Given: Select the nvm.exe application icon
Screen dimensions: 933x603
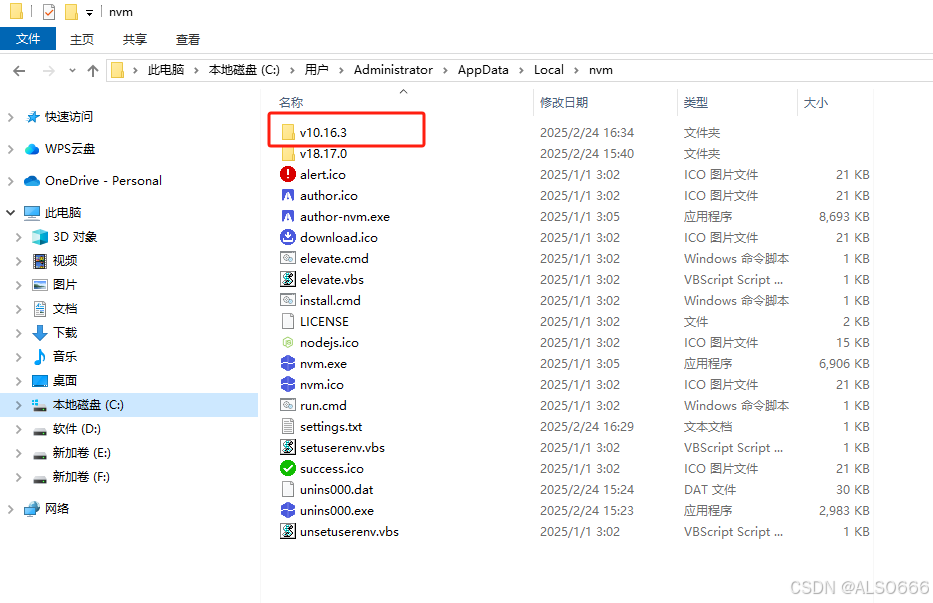Looking at the screenshot, I should coord(288,364).
